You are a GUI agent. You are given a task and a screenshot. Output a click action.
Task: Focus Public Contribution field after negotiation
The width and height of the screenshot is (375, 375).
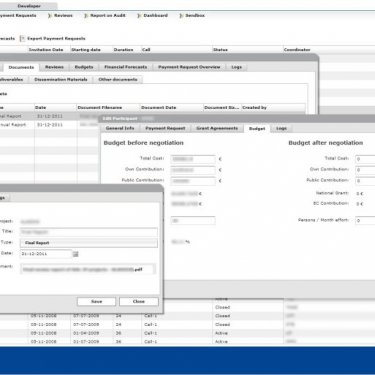point(365,181)
